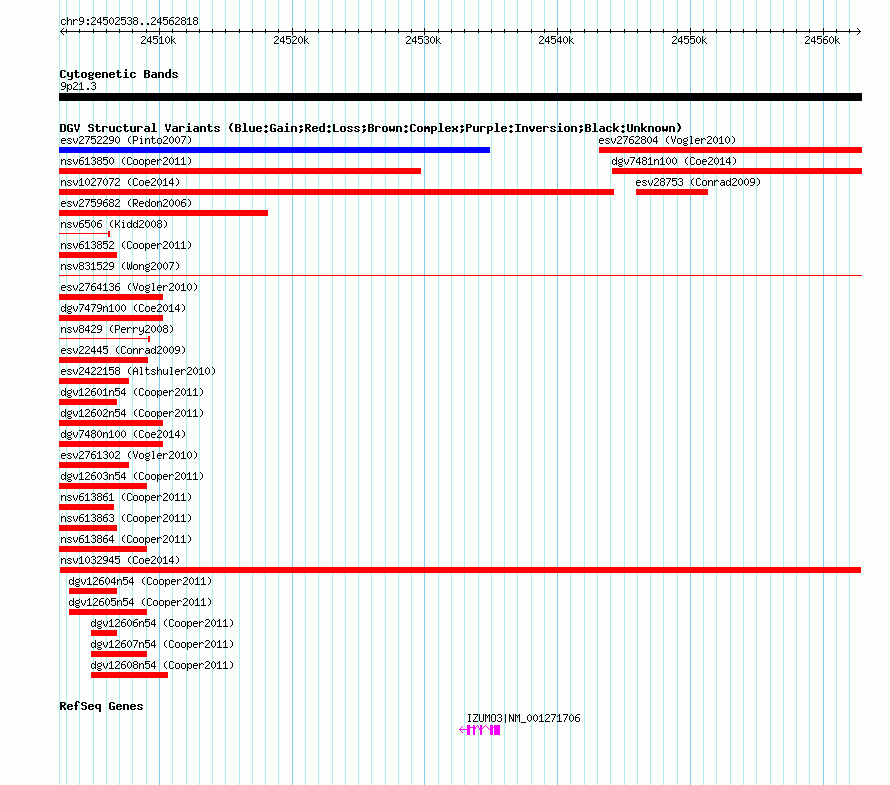Image resolution: width=890 pixels, height=785 pixels.
Task: Click the 9p21.3 band label
Action: (78, 86)
